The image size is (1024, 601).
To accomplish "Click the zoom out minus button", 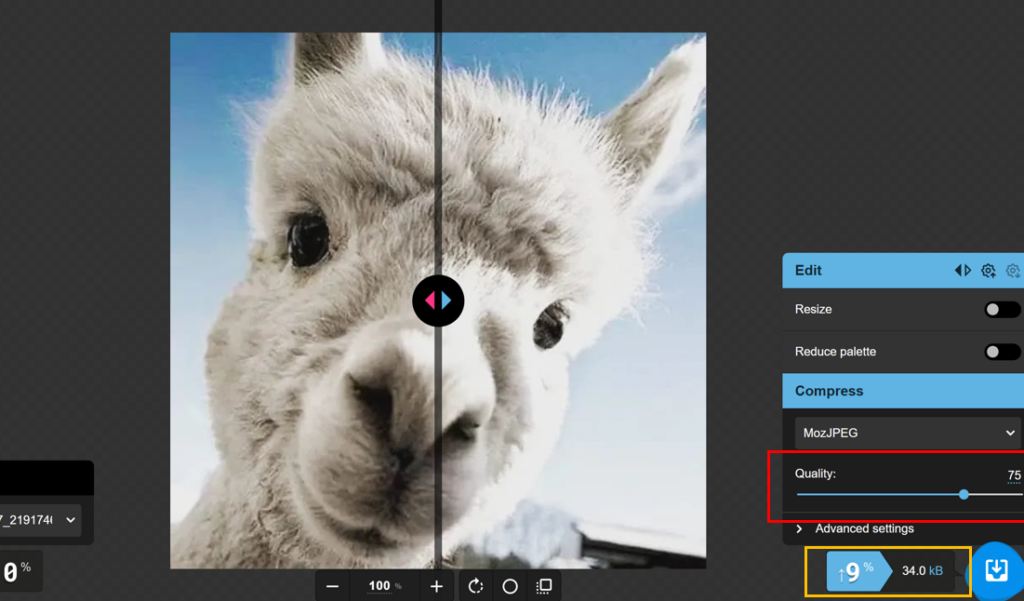I will pyautogui.click(x=333, y=586).
